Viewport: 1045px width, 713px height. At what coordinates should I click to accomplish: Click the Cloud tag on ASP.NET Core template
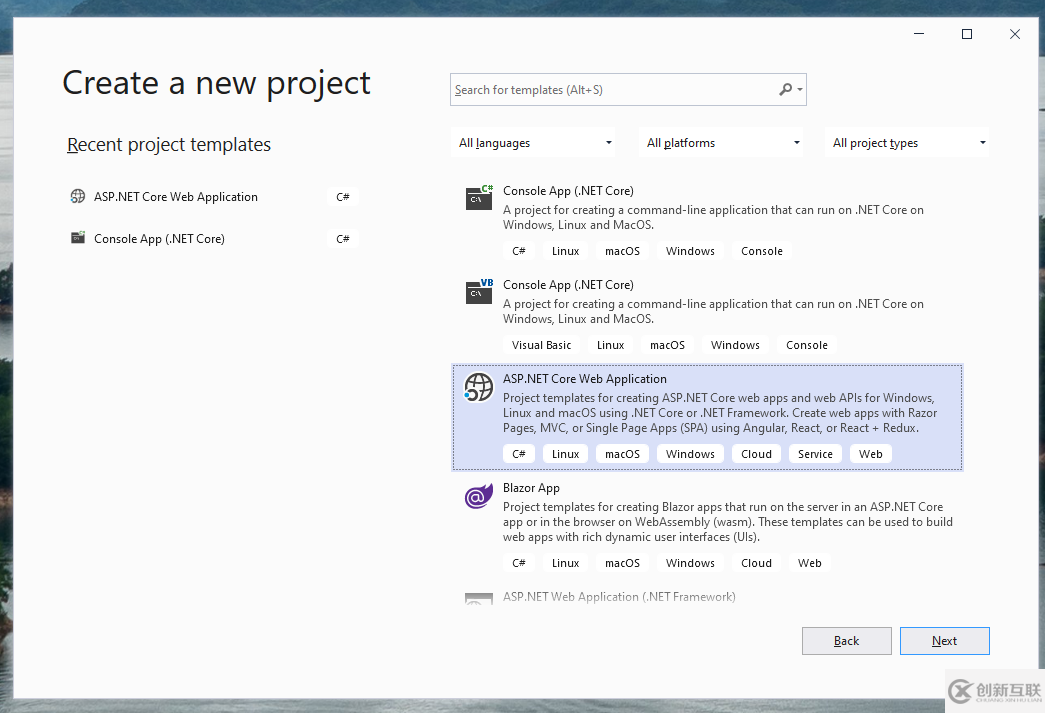point(756,454)
